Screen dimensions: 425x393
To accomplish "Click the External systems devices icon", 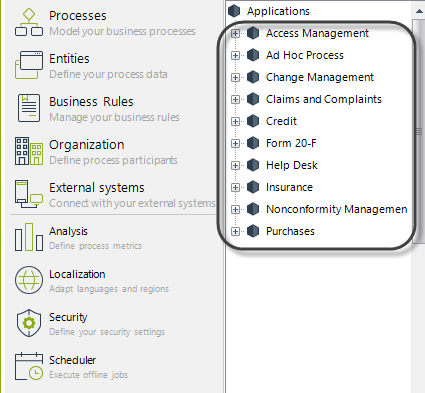I will [29, 194].
